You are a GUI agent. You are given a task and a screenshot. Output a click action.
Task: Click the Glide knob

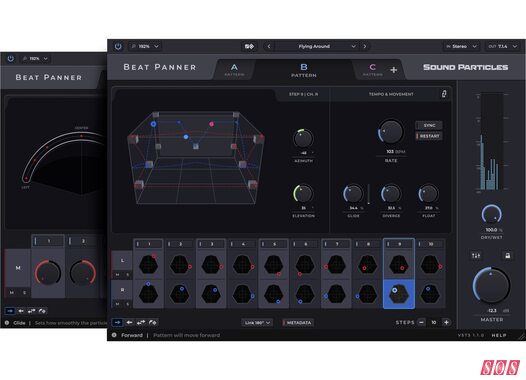click(x=353, y=194)
